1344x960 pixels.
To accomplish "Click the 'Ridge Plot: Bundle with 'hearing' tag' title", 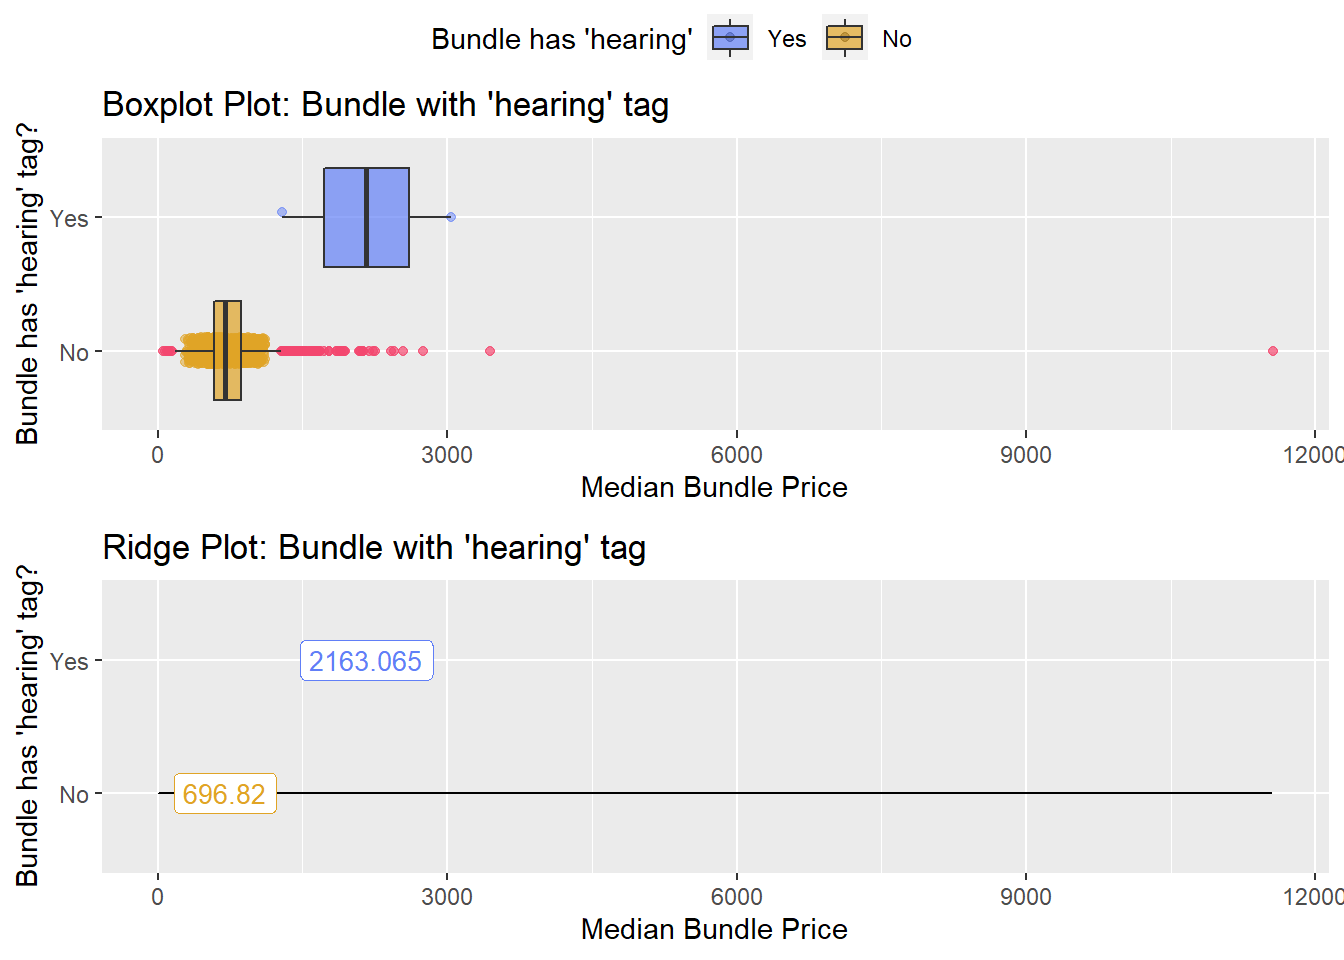I will click(x=374, y=548).
